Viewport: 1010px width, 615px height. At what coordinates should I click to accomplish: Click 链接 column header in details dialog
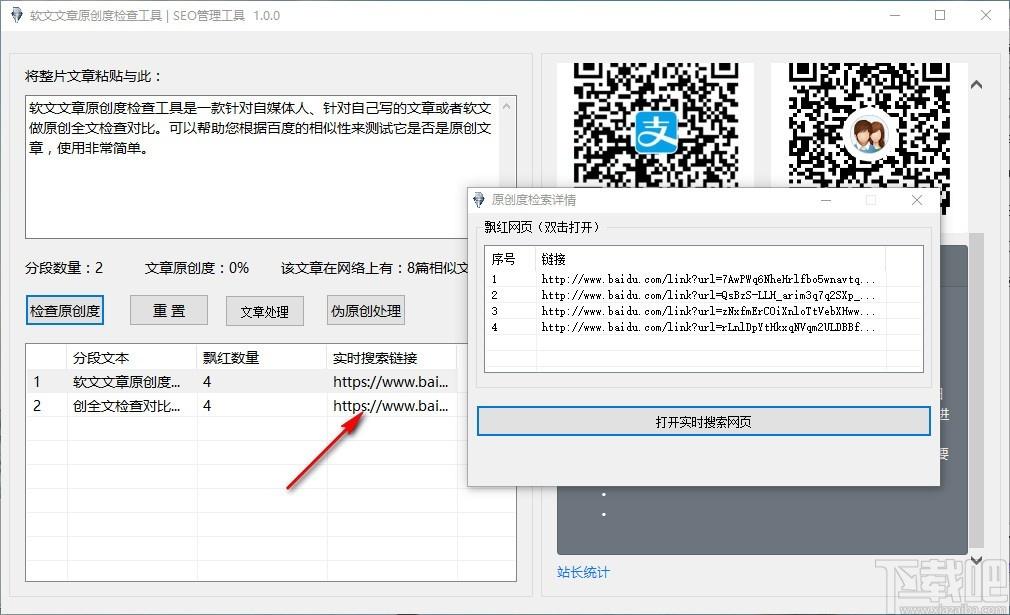(710, 259)
